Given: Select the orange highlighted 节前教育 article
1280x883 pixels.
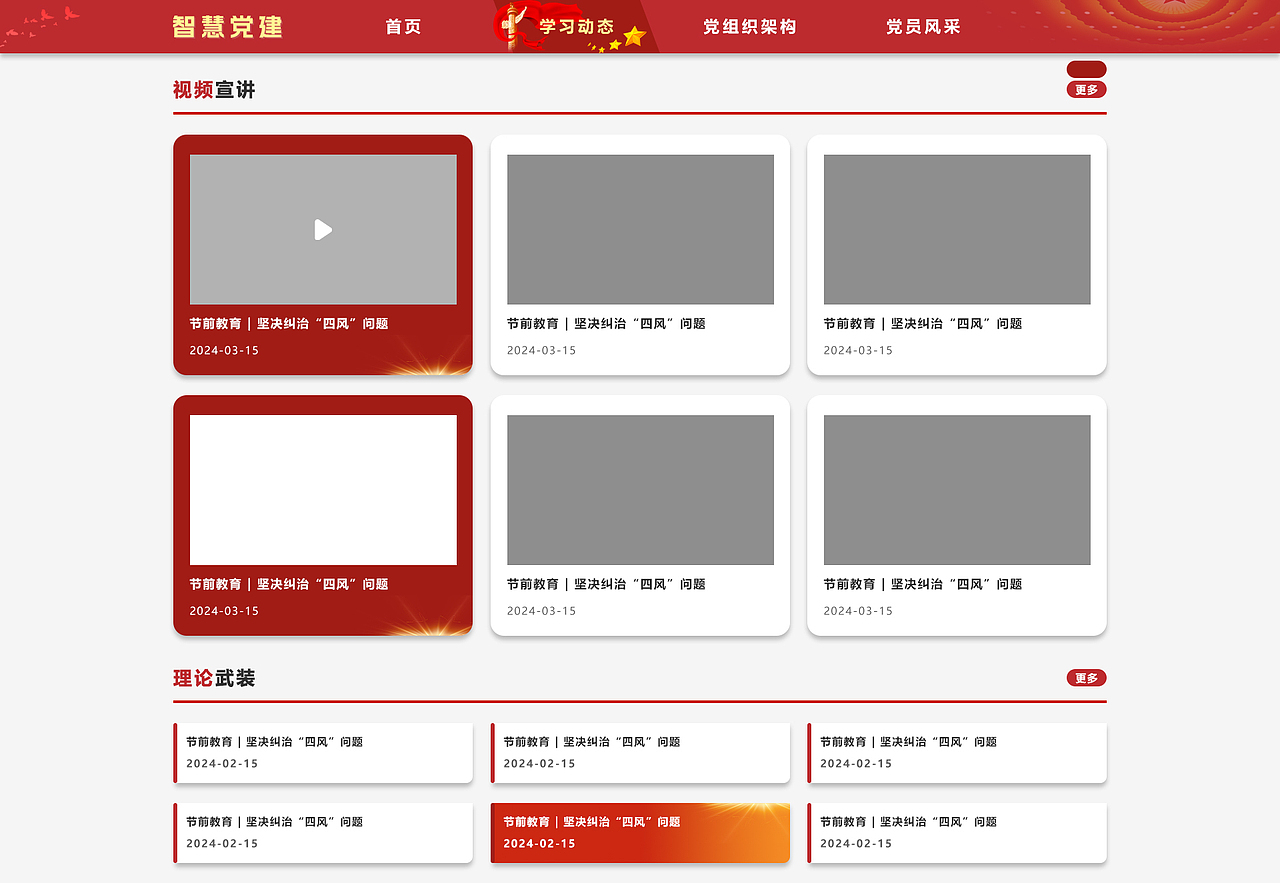Looking at the screenshot, I should coord(640,832).
